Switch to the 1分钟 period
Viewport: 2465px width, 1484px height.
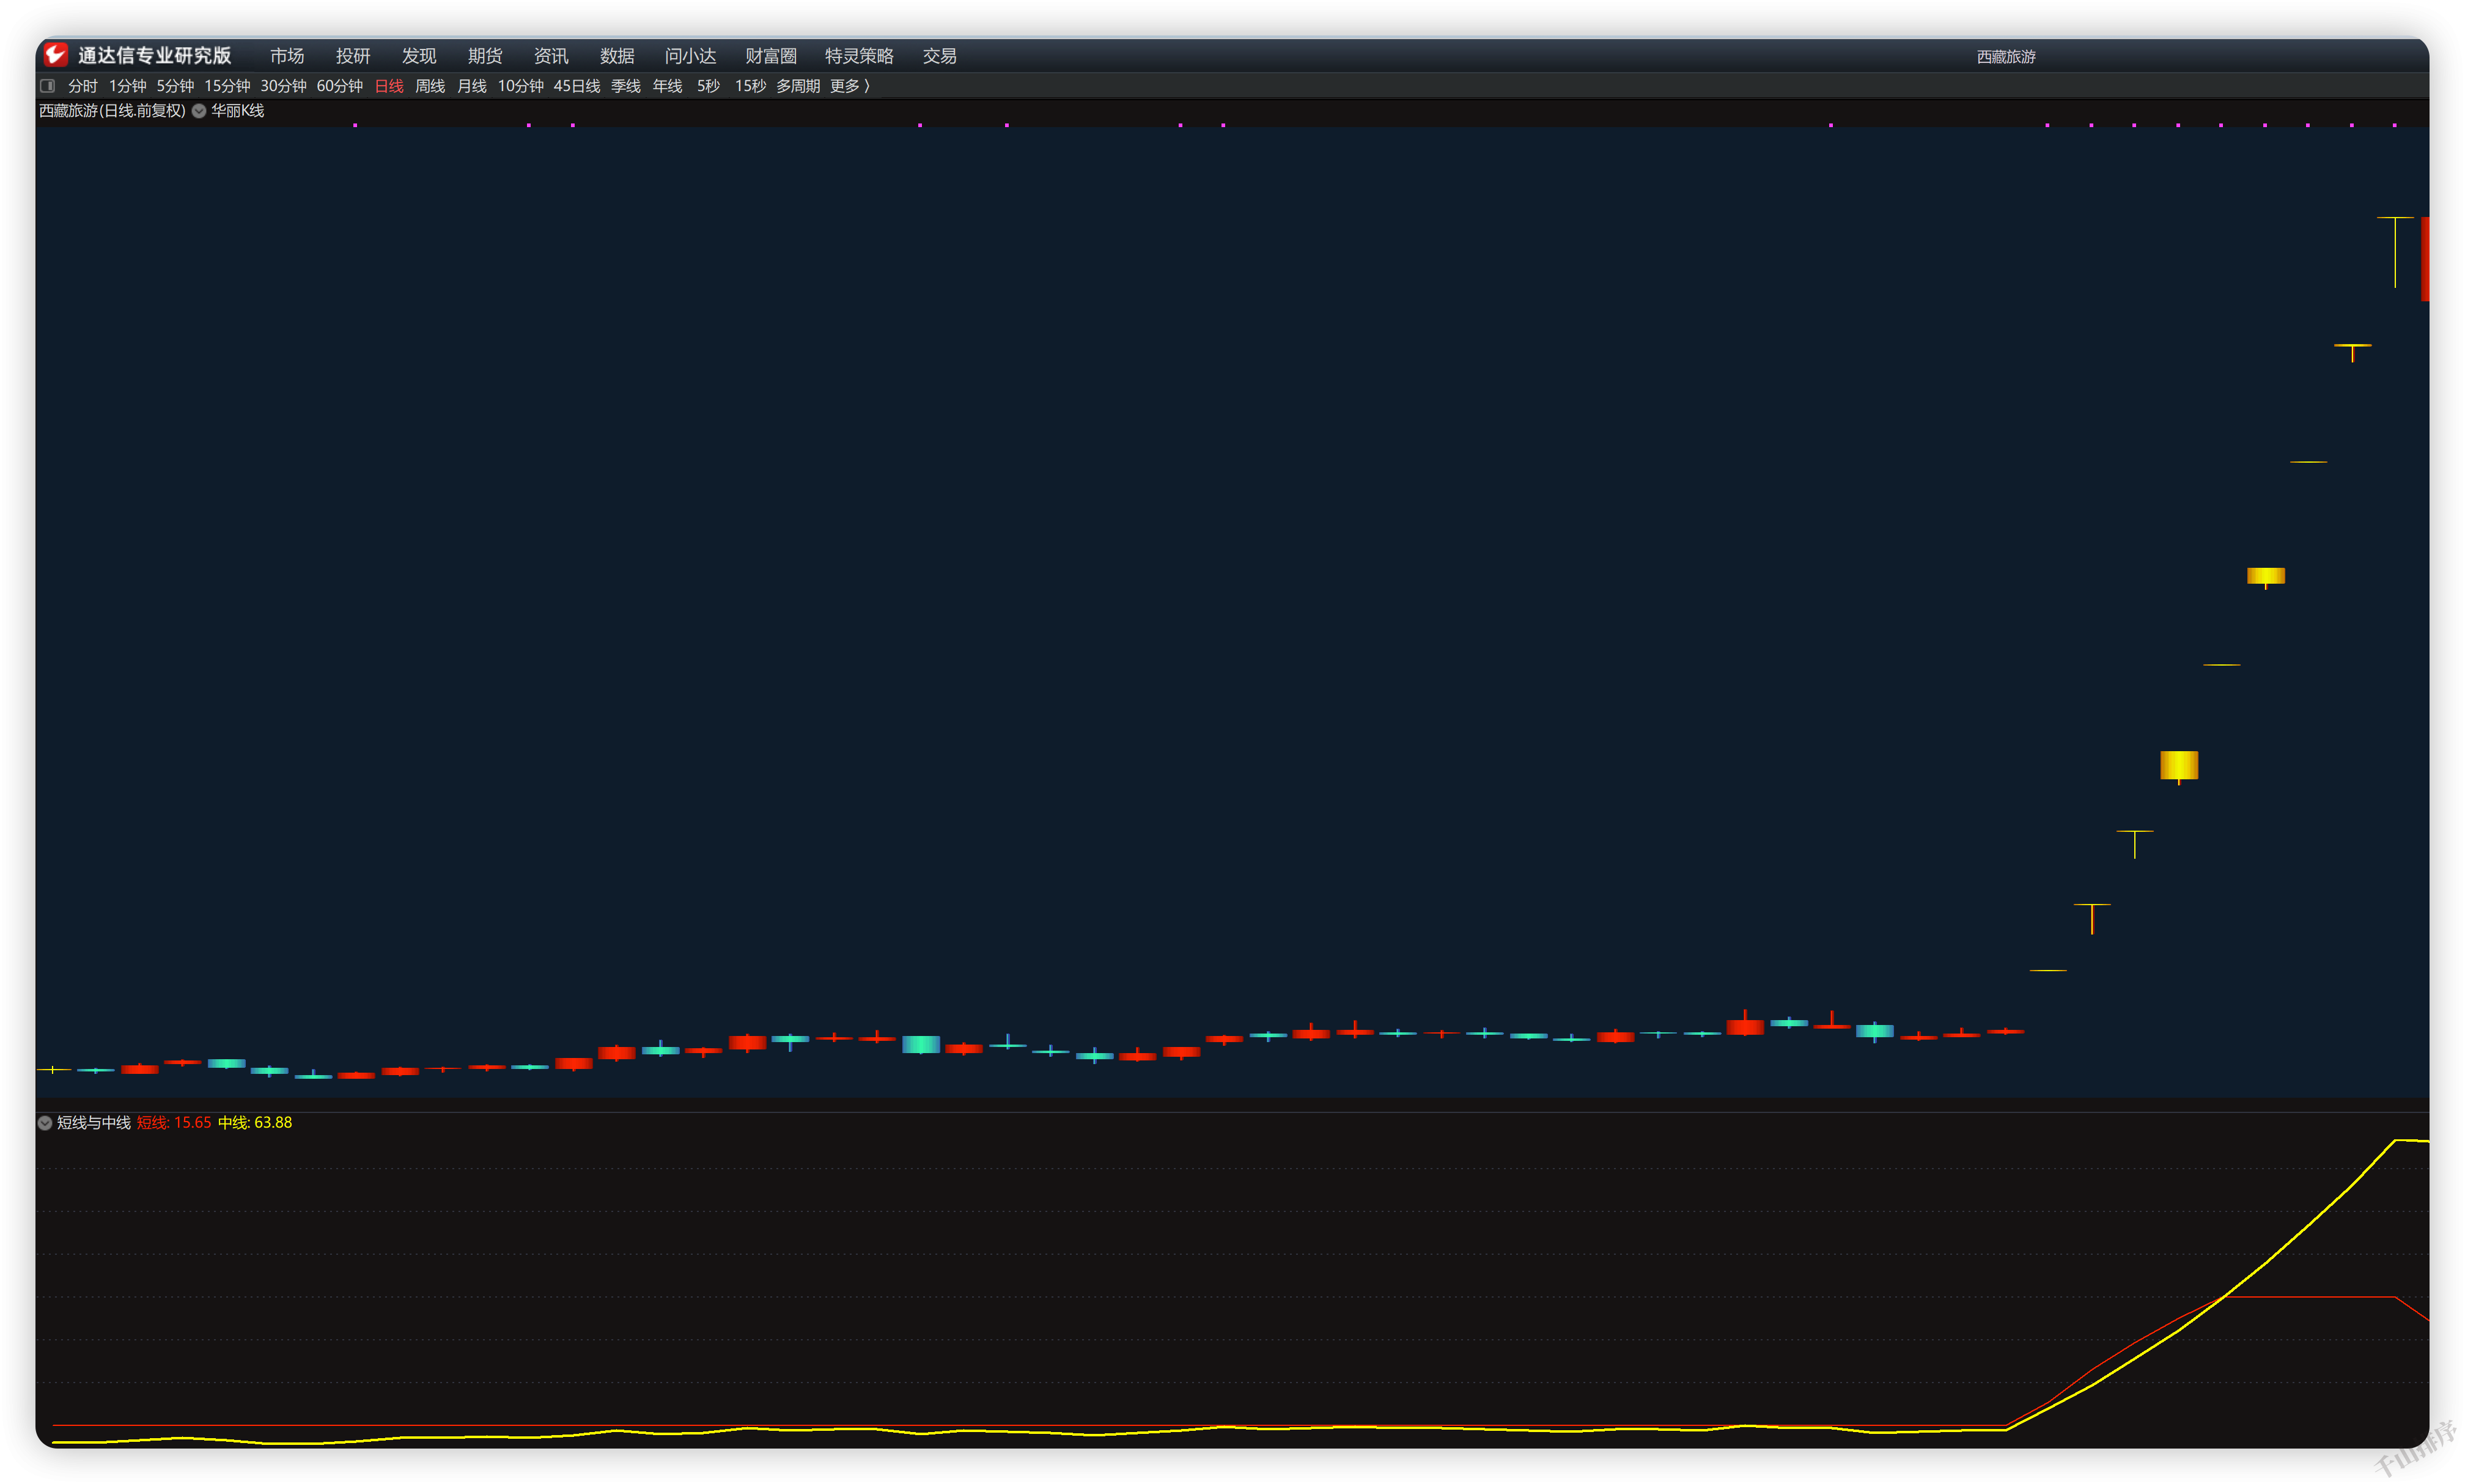point(127,86)
